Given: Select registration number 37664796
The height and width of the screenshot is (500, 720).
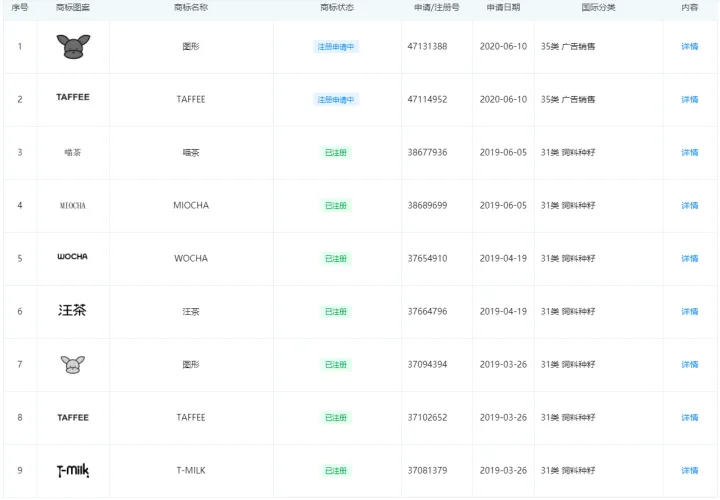Looking at the screenshot, I should point(428,311).
